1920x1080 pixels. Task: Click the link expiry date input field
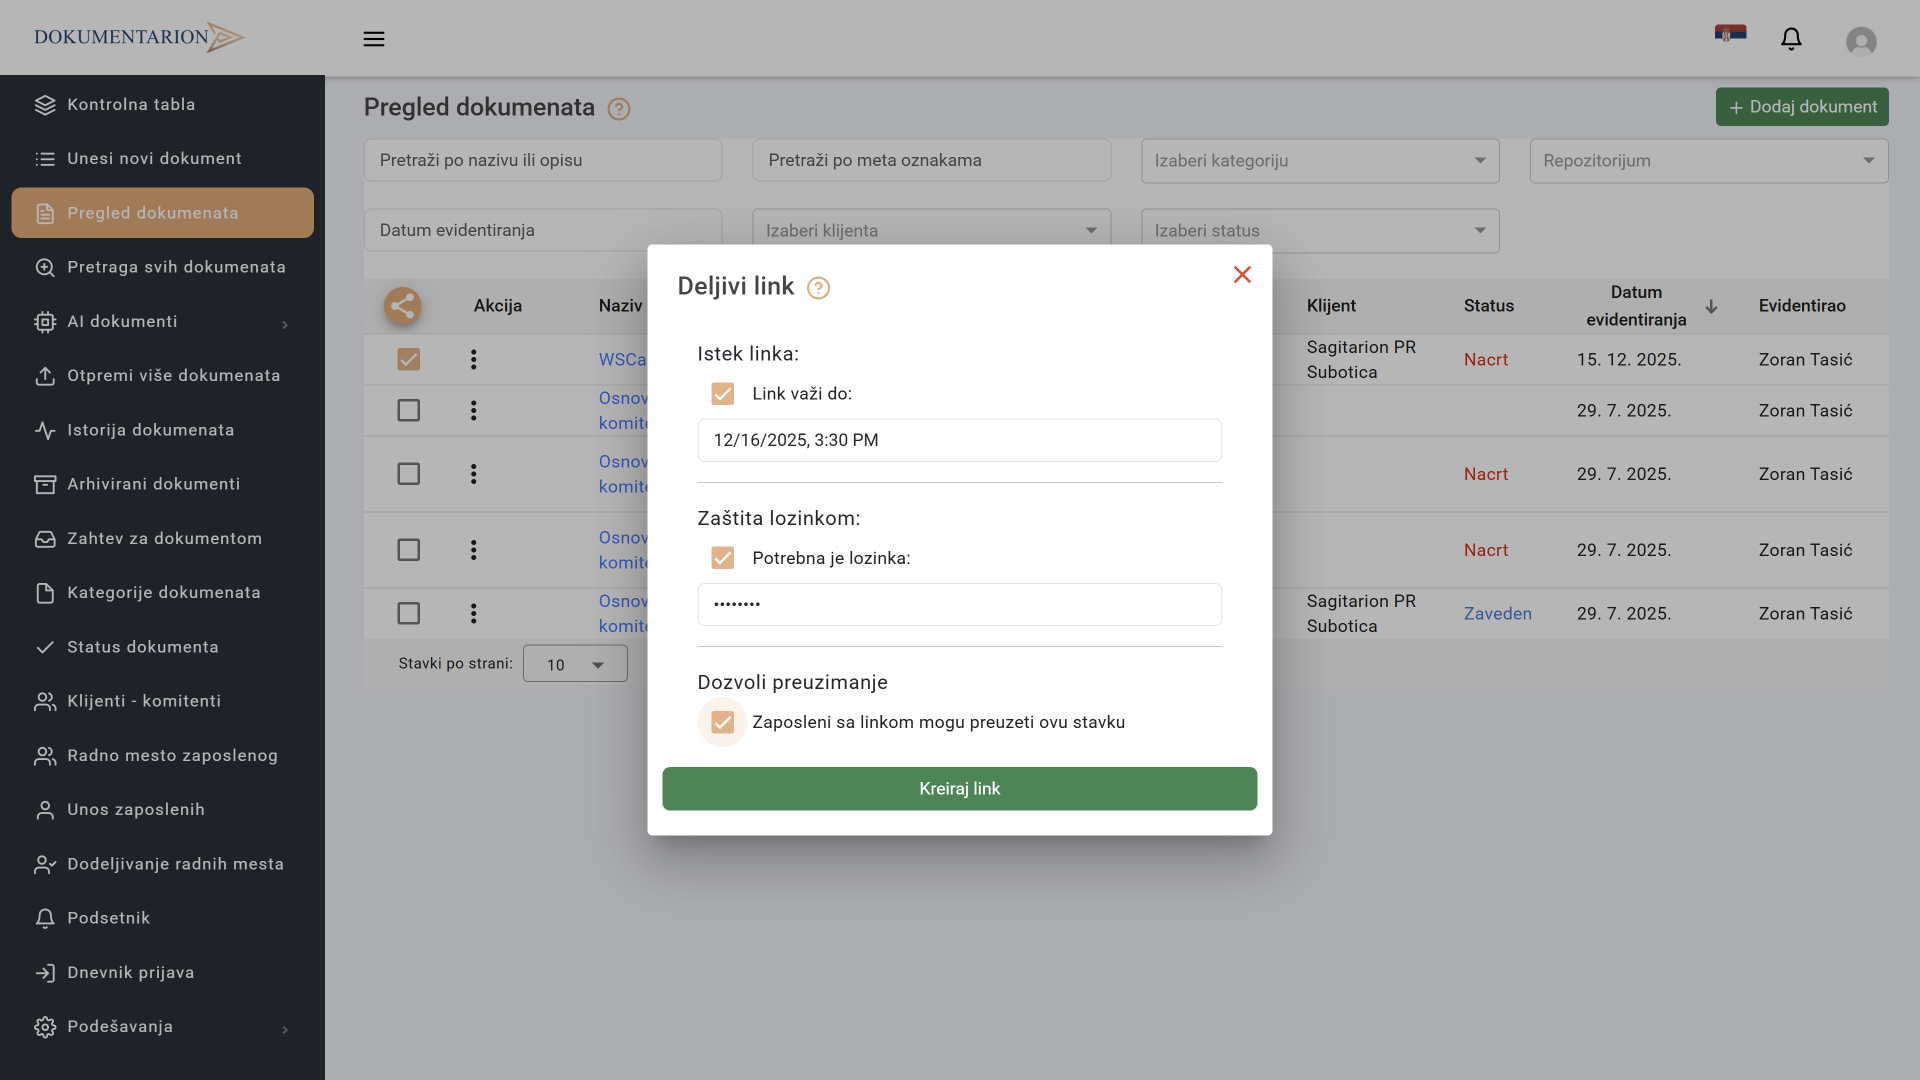[x=959, y=440]
